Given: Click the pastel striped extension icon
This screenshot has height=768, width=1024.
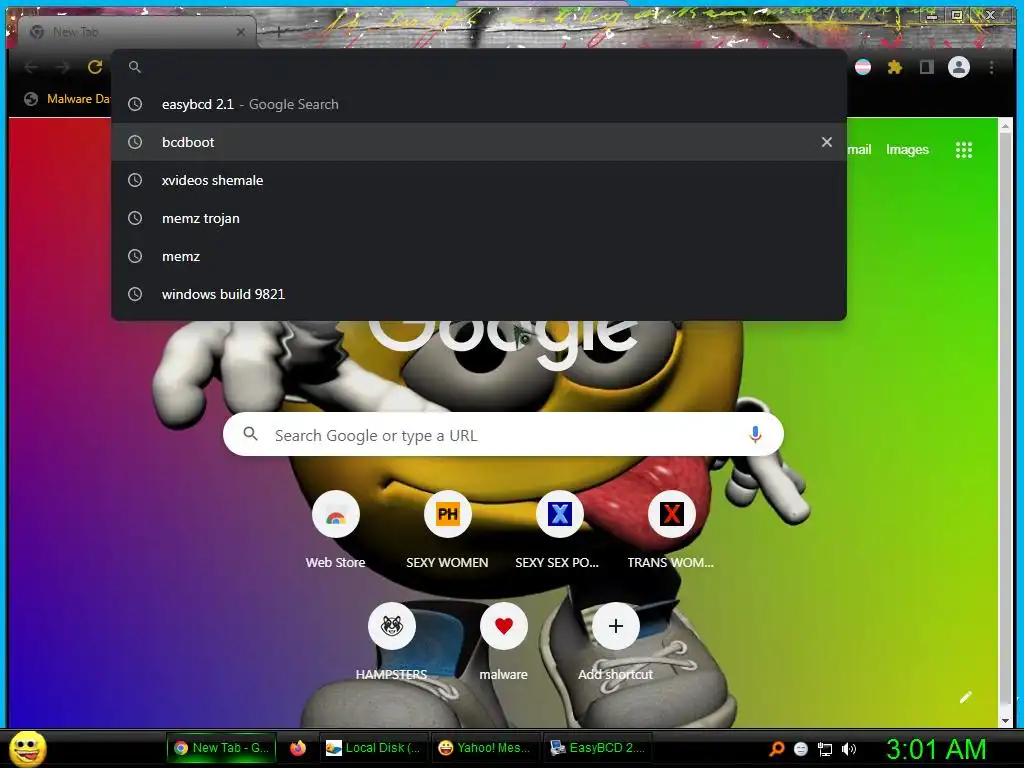Looking at the screenshot, I should coord(863,67).
